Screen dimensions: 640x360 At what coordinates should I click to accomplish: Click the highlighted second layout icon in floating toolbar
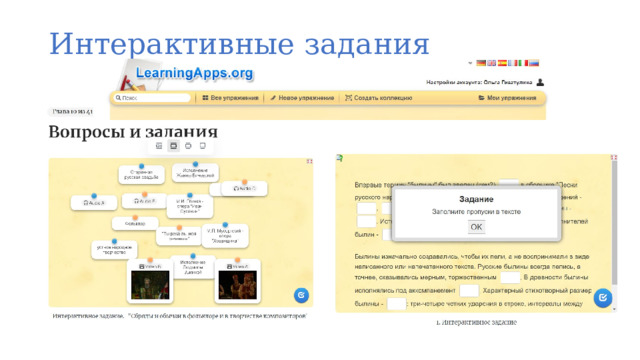coord(173,146)
